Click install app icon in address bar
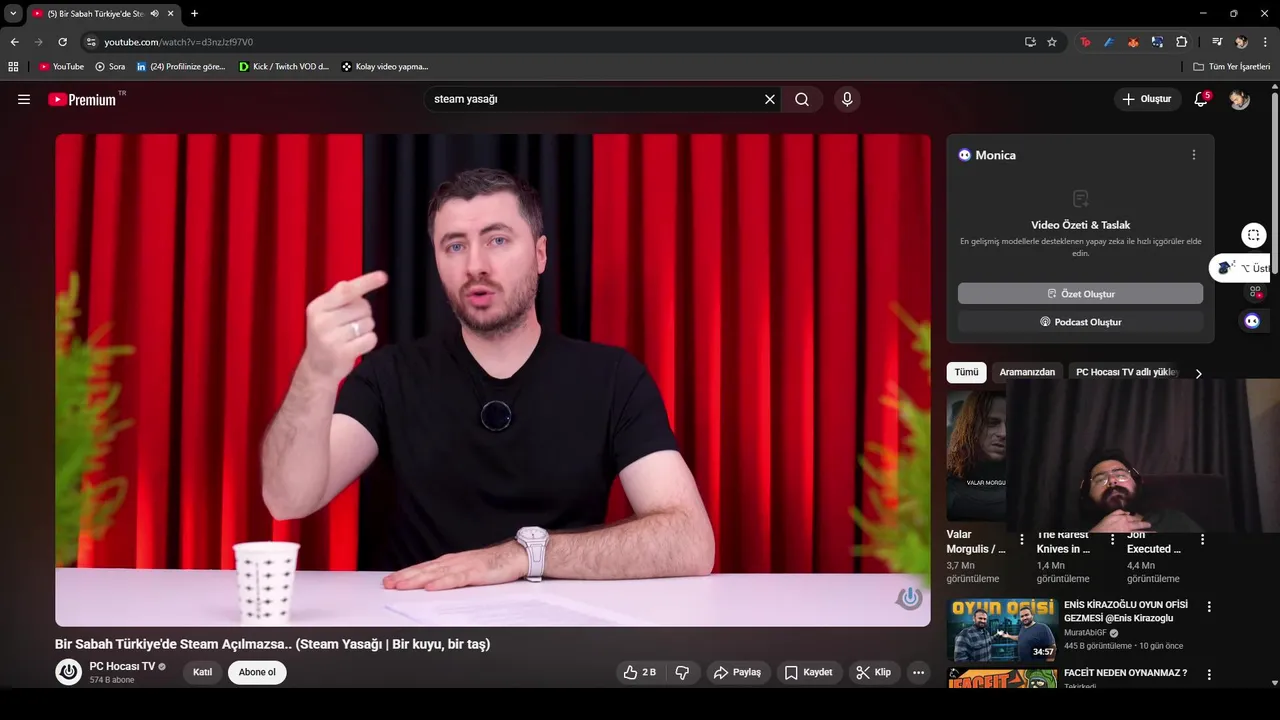The height and width of the screenshot is (720, 1280). point(1030,42)
